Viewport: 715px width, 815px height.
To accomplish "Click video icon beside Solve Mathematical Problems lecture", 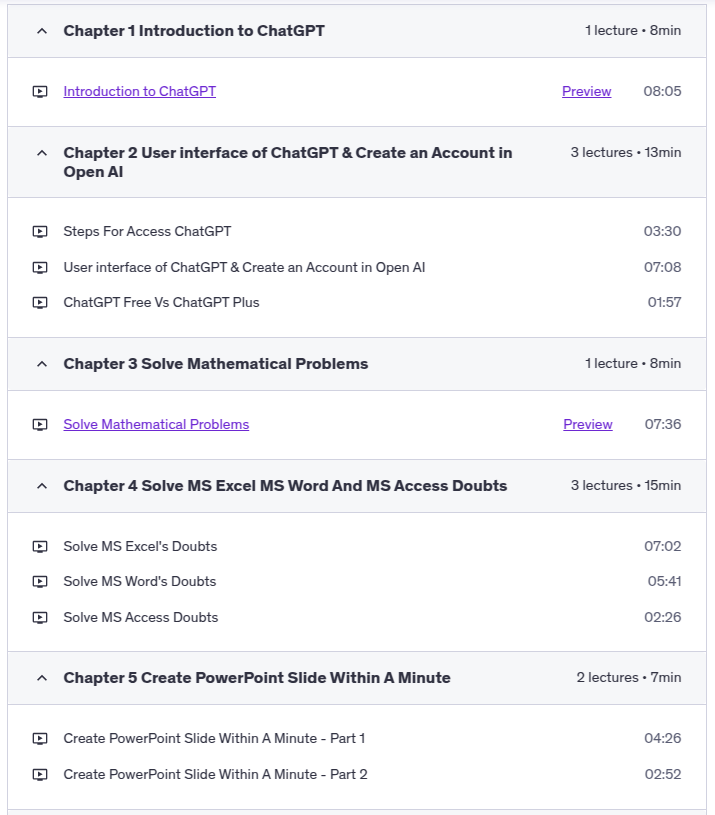I will 40,425.
